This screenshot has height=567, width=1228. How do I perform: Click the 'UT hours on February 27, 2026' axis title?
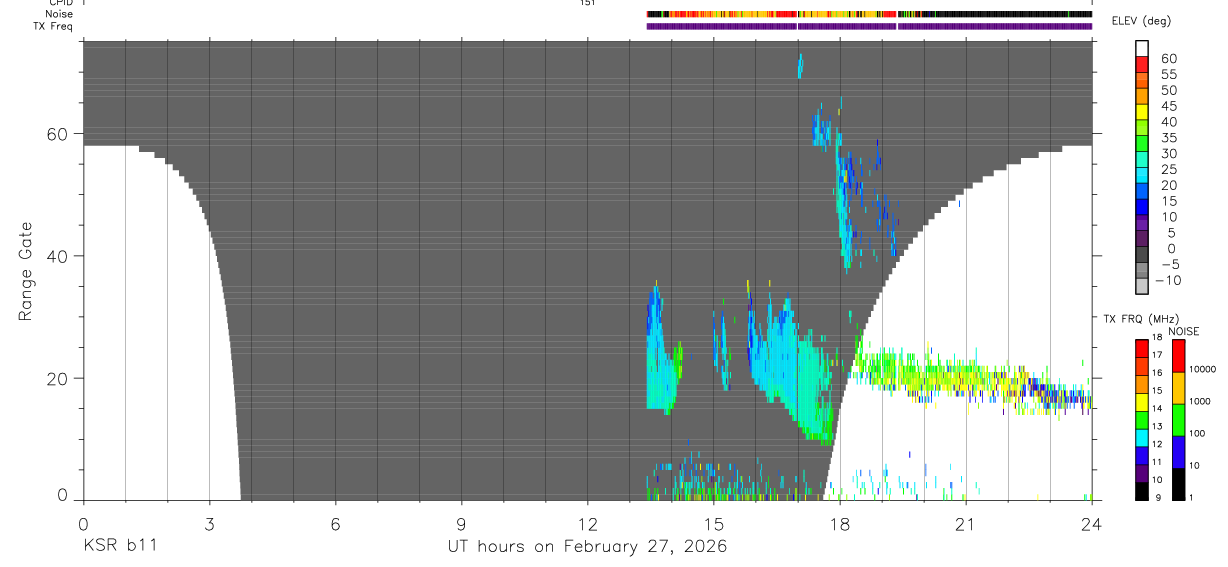[587, 547]
